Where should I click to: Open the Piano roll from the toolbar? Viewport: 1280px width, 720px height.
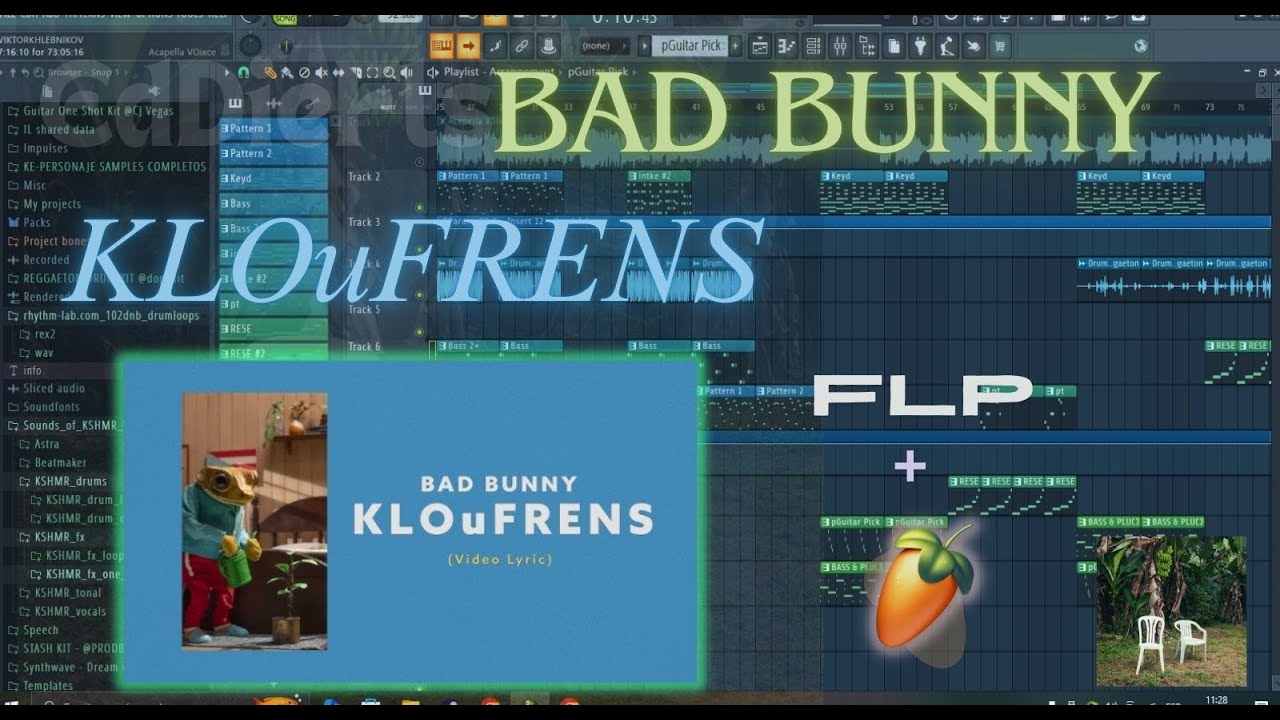787,46
